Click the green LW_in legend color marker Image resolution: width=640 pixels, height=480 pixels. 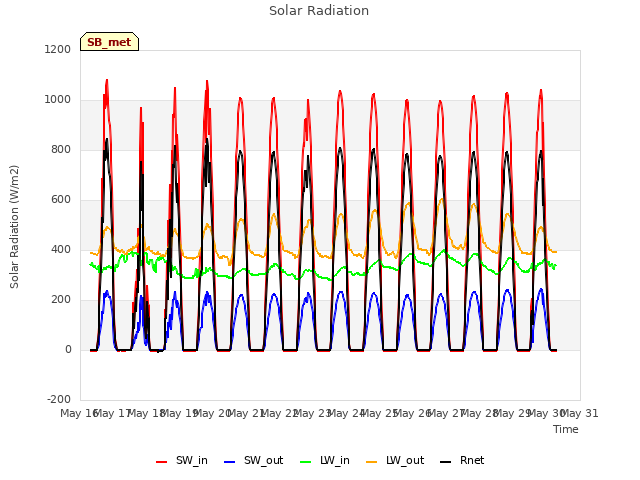(x=305, y=462)
